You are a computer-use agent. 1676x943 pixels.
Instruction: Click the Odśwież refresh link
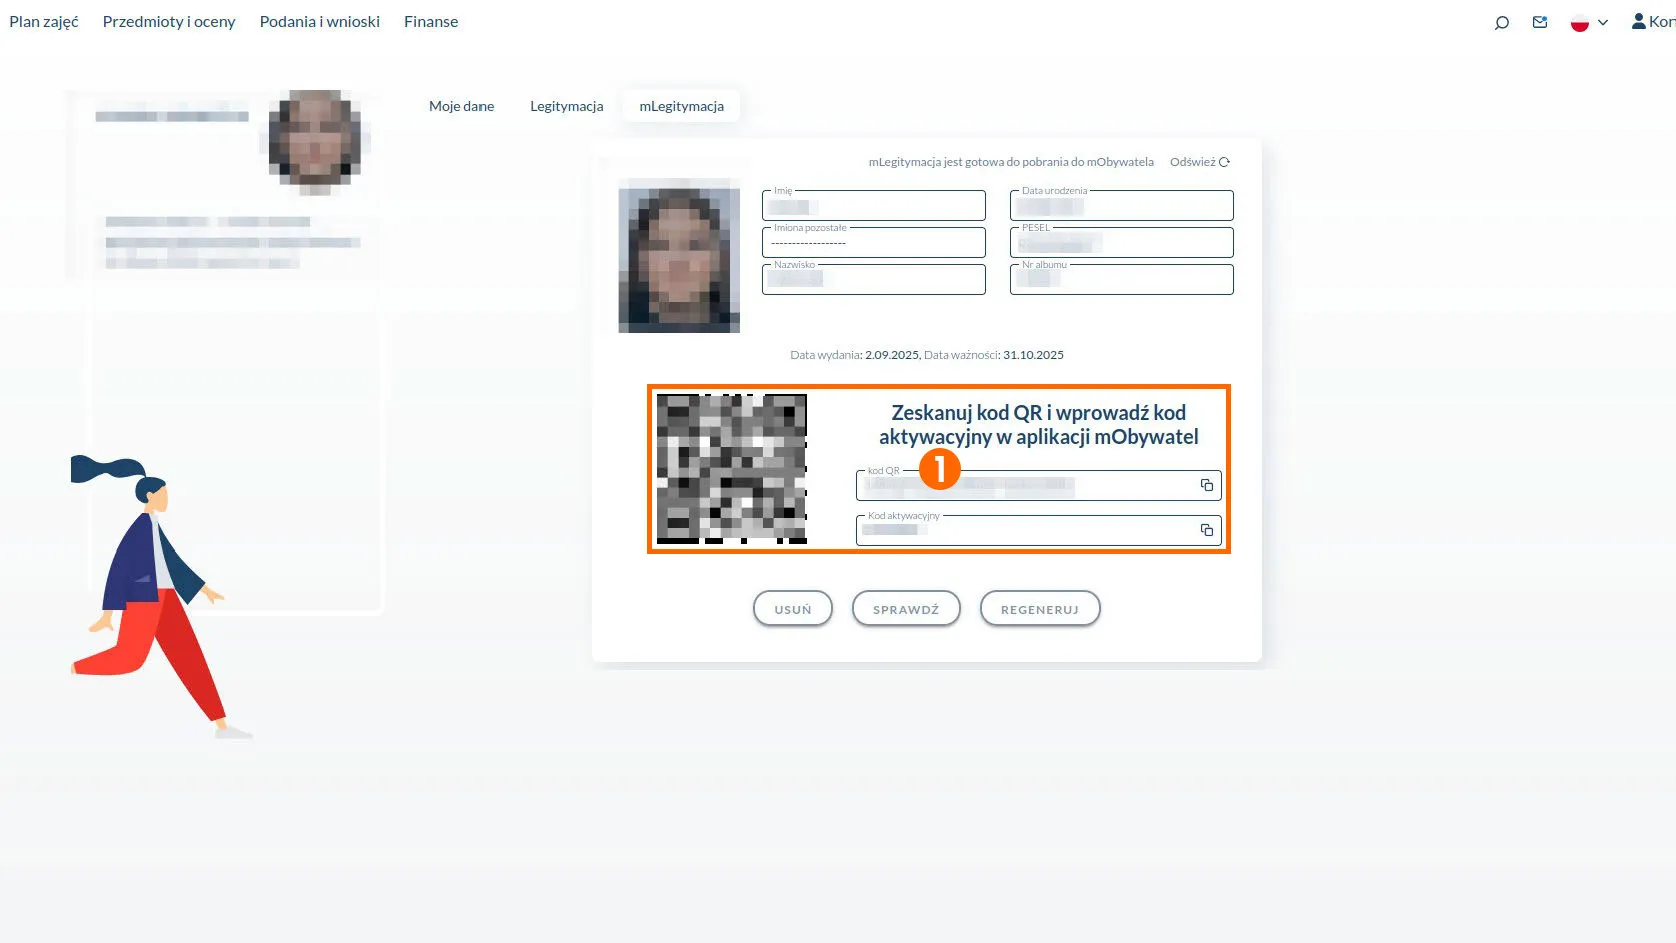1200,162
